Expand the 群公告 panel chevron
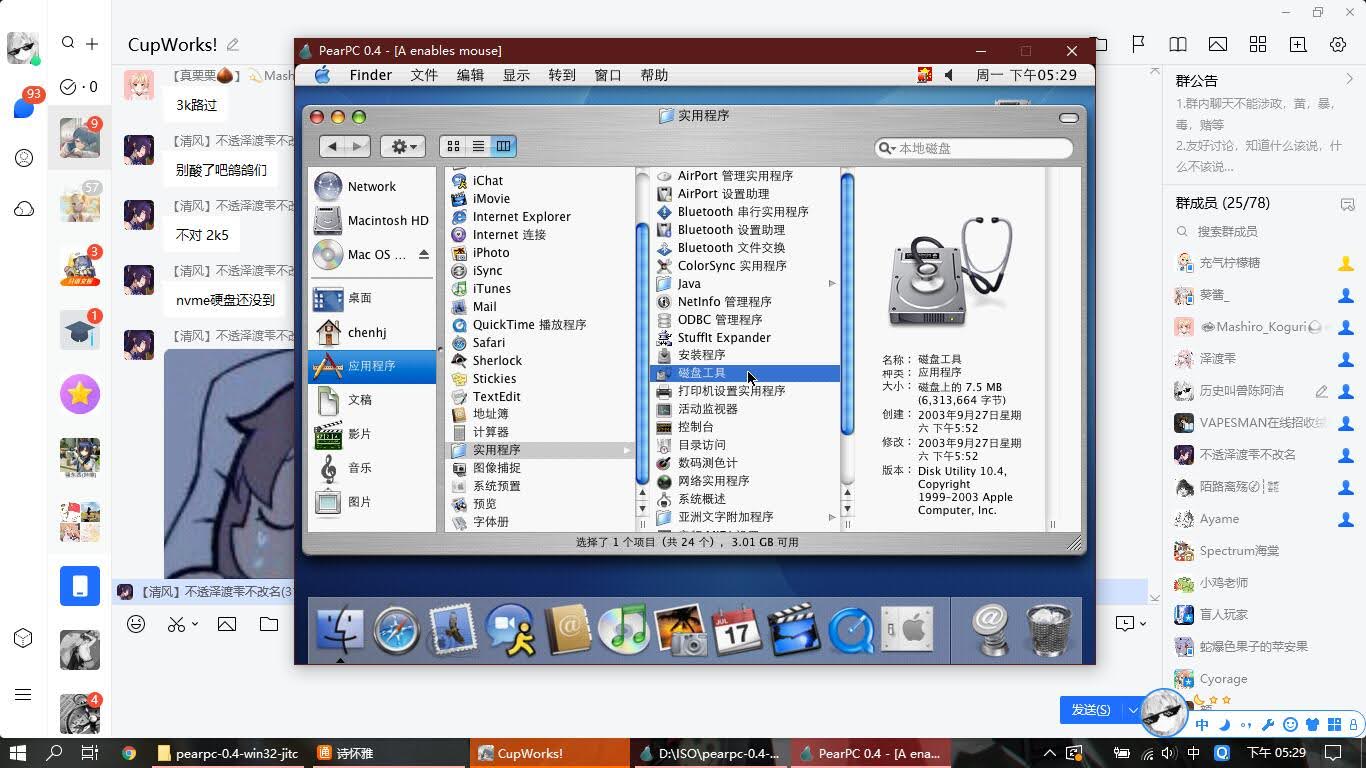Screen dimensions: 1366x768 (x=1348, y=79)
